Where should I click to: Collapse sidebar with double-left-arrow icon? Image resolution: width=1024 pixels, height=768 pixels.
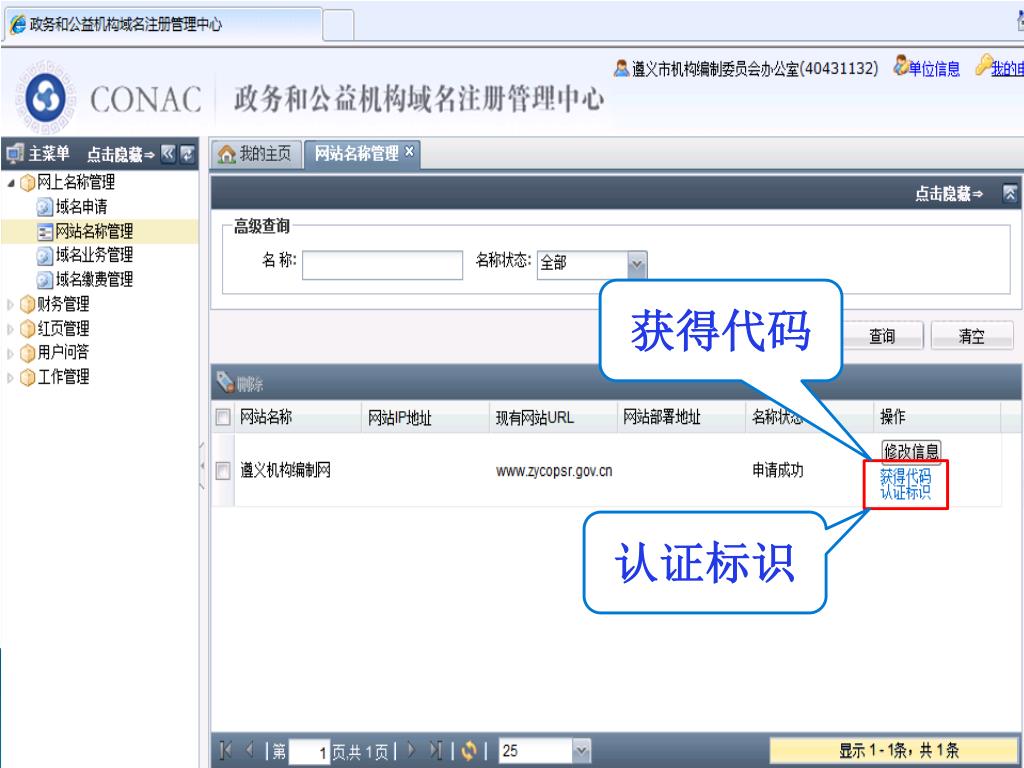point(168,153)
